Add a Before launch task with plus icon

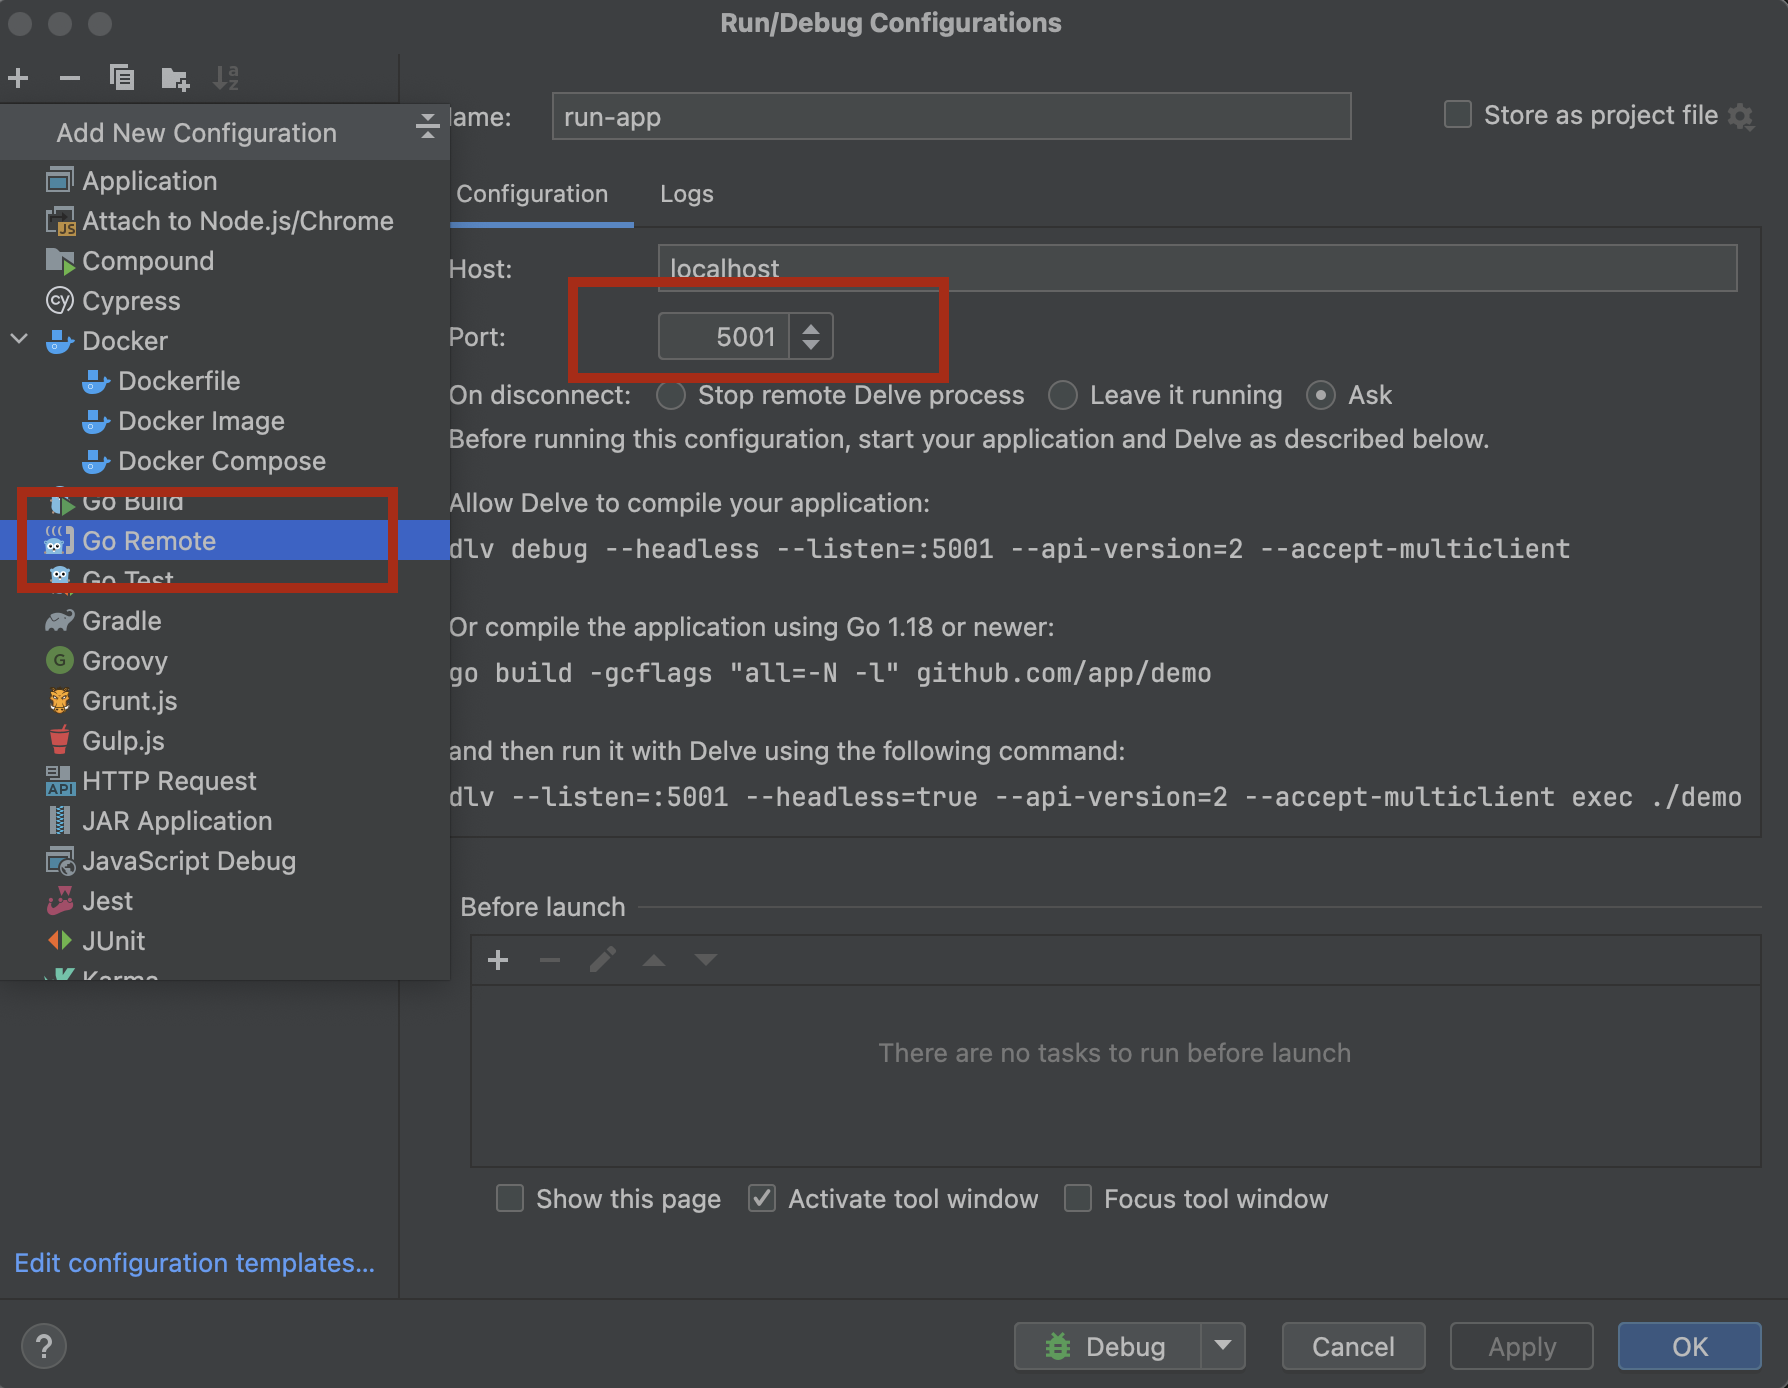point(498,960)
